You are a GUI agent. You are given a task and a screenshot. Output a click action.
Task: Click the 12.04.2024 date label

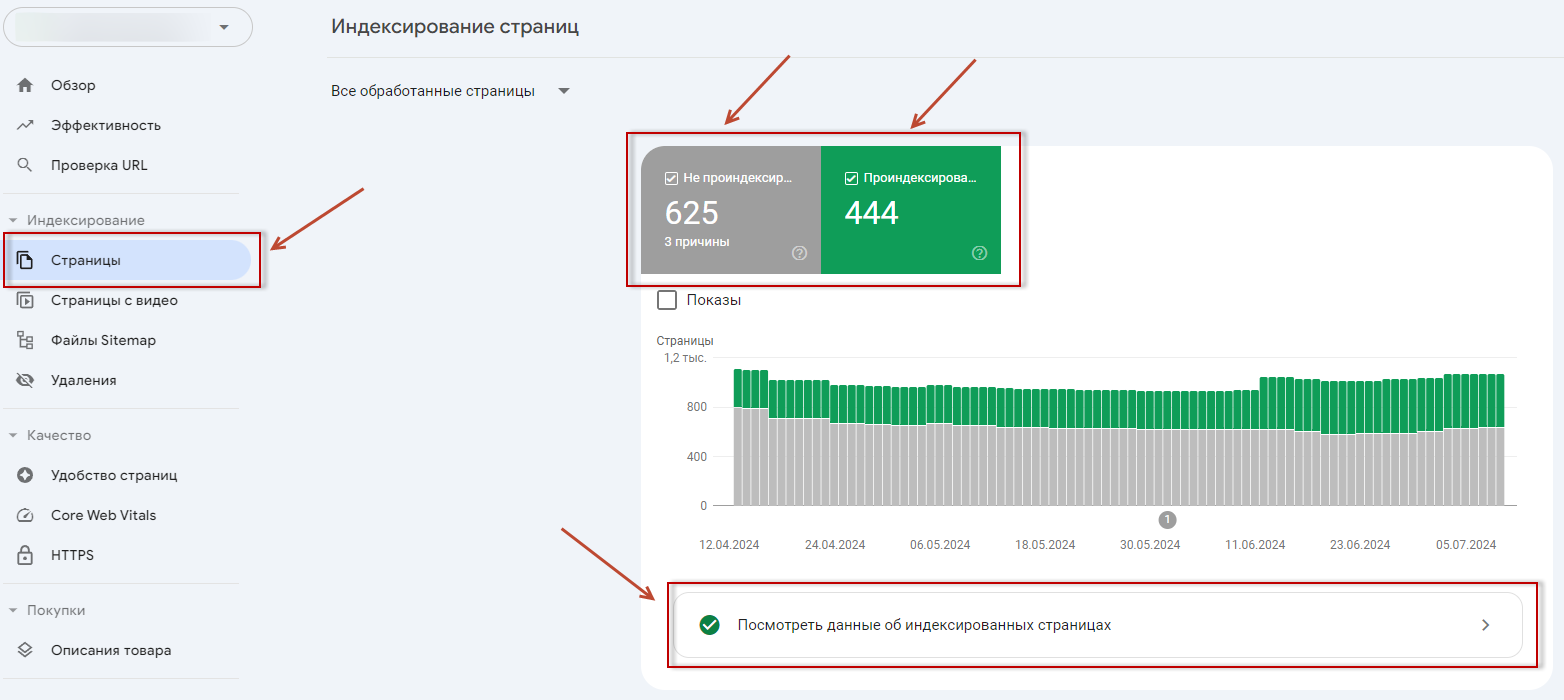point(729,545)
